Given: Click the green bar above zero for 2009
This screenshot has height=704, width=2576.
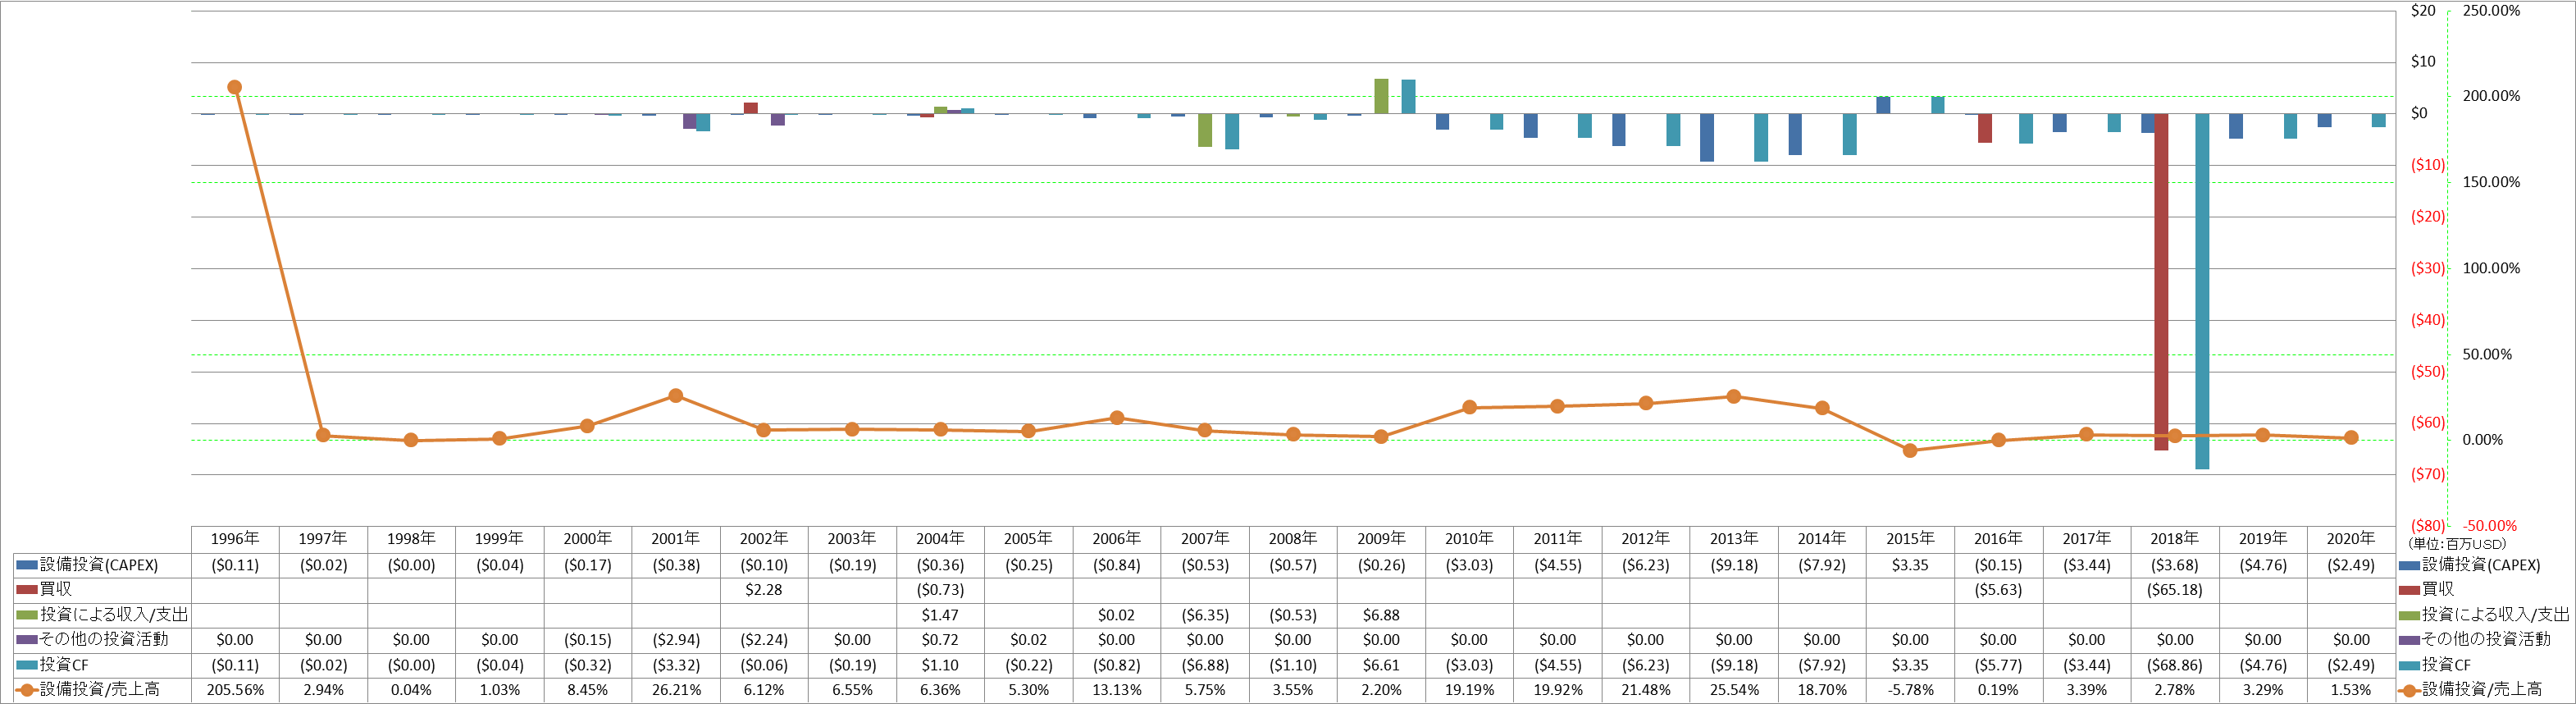Looking at the screenshot, I should [x=1381, y=96].
